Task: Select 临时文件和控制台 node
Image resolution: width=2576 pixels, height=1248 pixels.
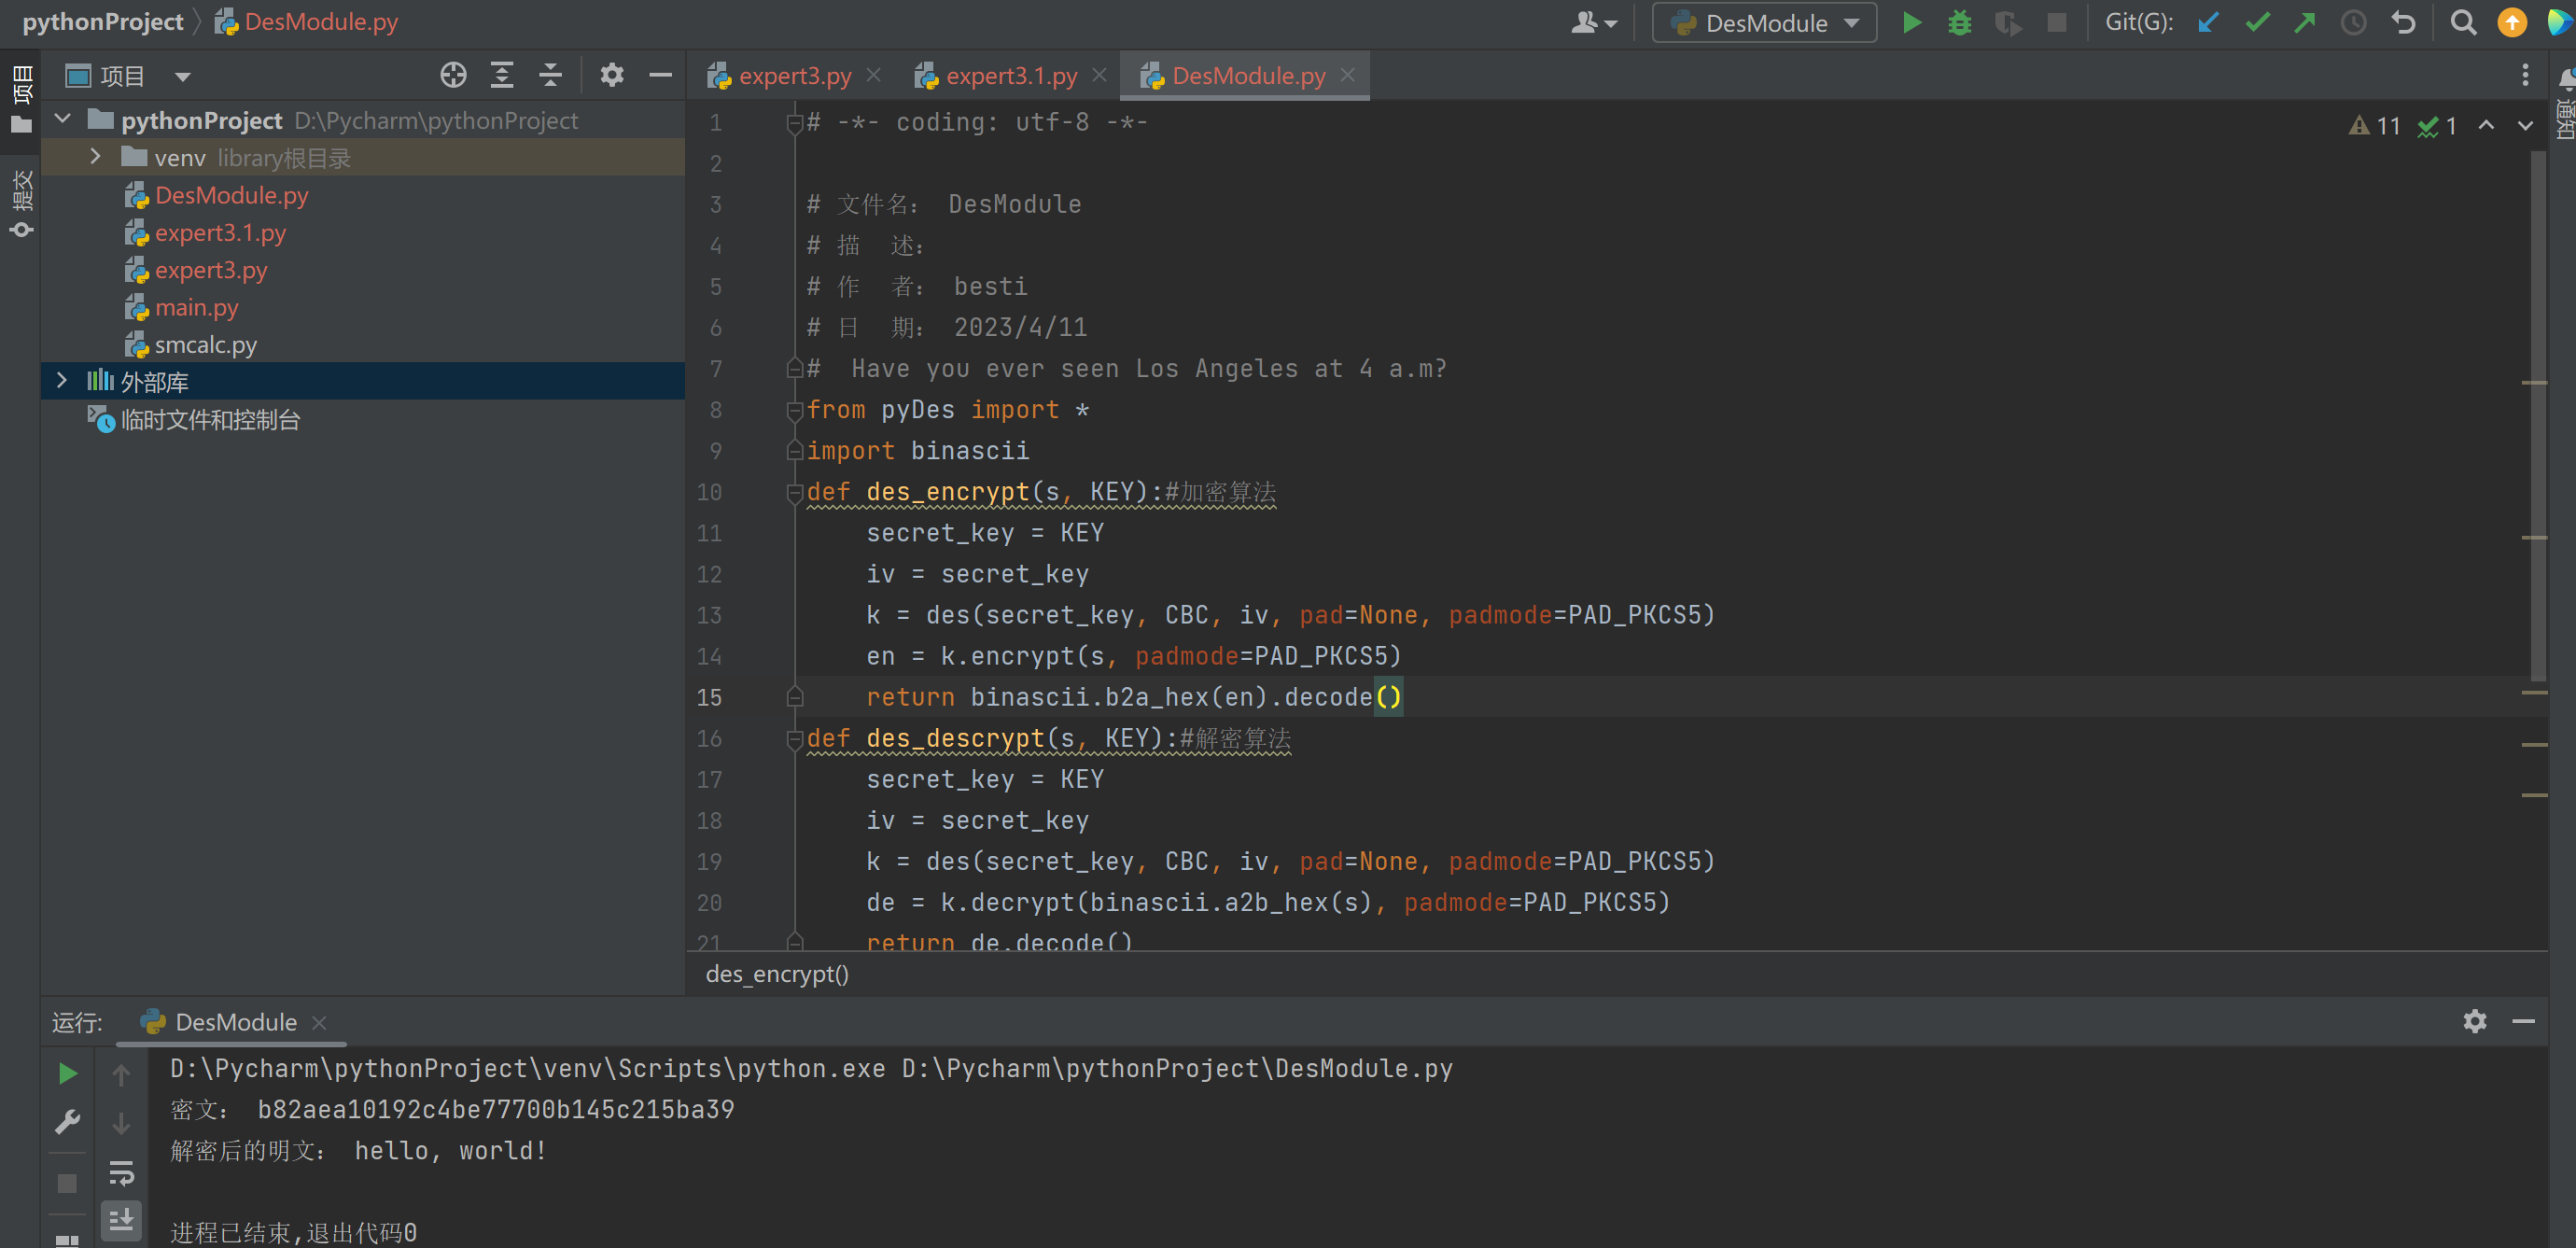Action: point(210,419)
